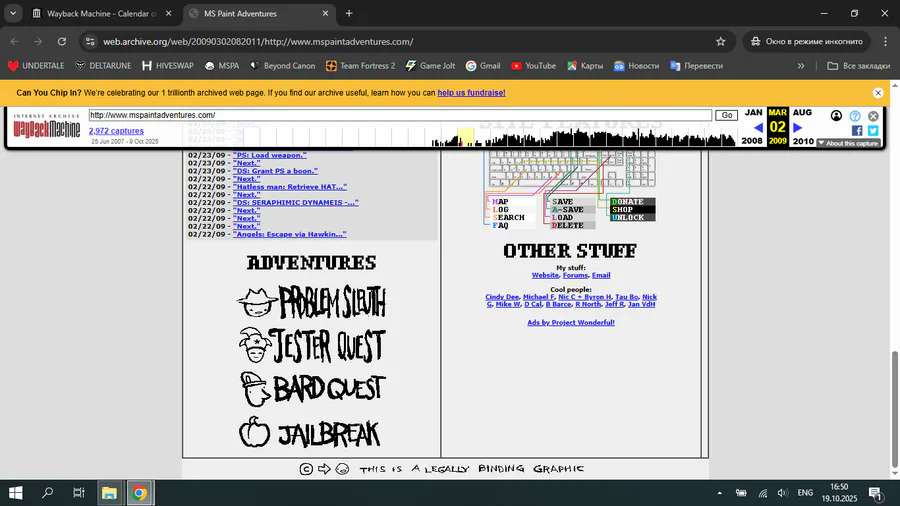Viewport: 900px width, 506px height.
Task: Go to next capture with right arrow
Action: (798, 127)
